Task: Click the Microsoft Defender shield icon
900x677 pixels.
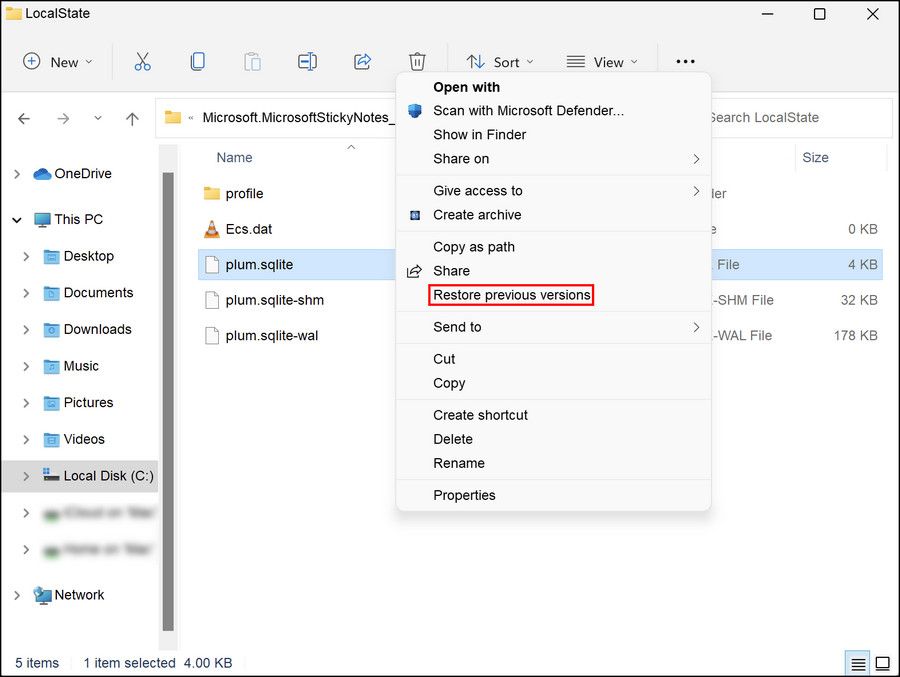Action: pos(415,111)
